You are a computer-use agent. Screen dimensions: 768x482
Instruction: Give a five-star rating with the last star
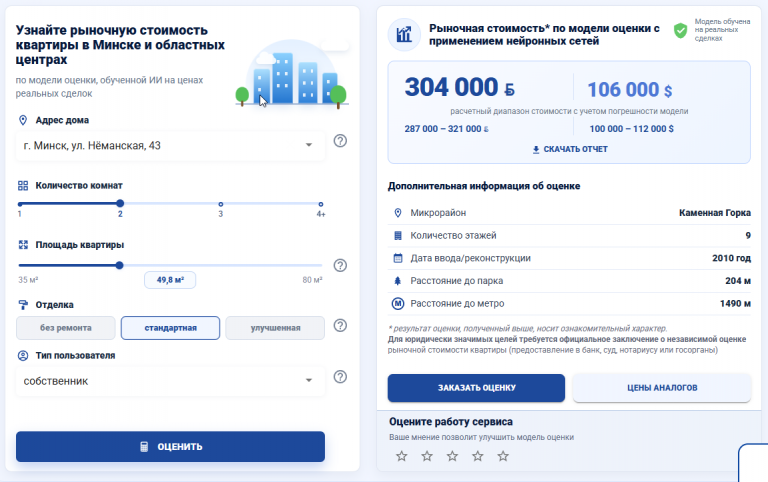(x=503, y=457)
